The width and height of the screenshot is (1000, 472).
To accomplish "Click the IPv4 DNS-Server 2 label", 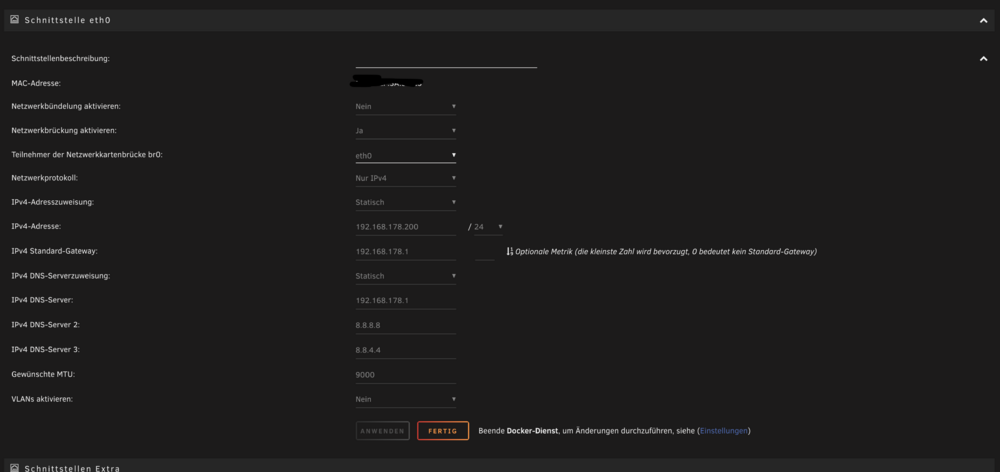I will [x=45, y=325].
